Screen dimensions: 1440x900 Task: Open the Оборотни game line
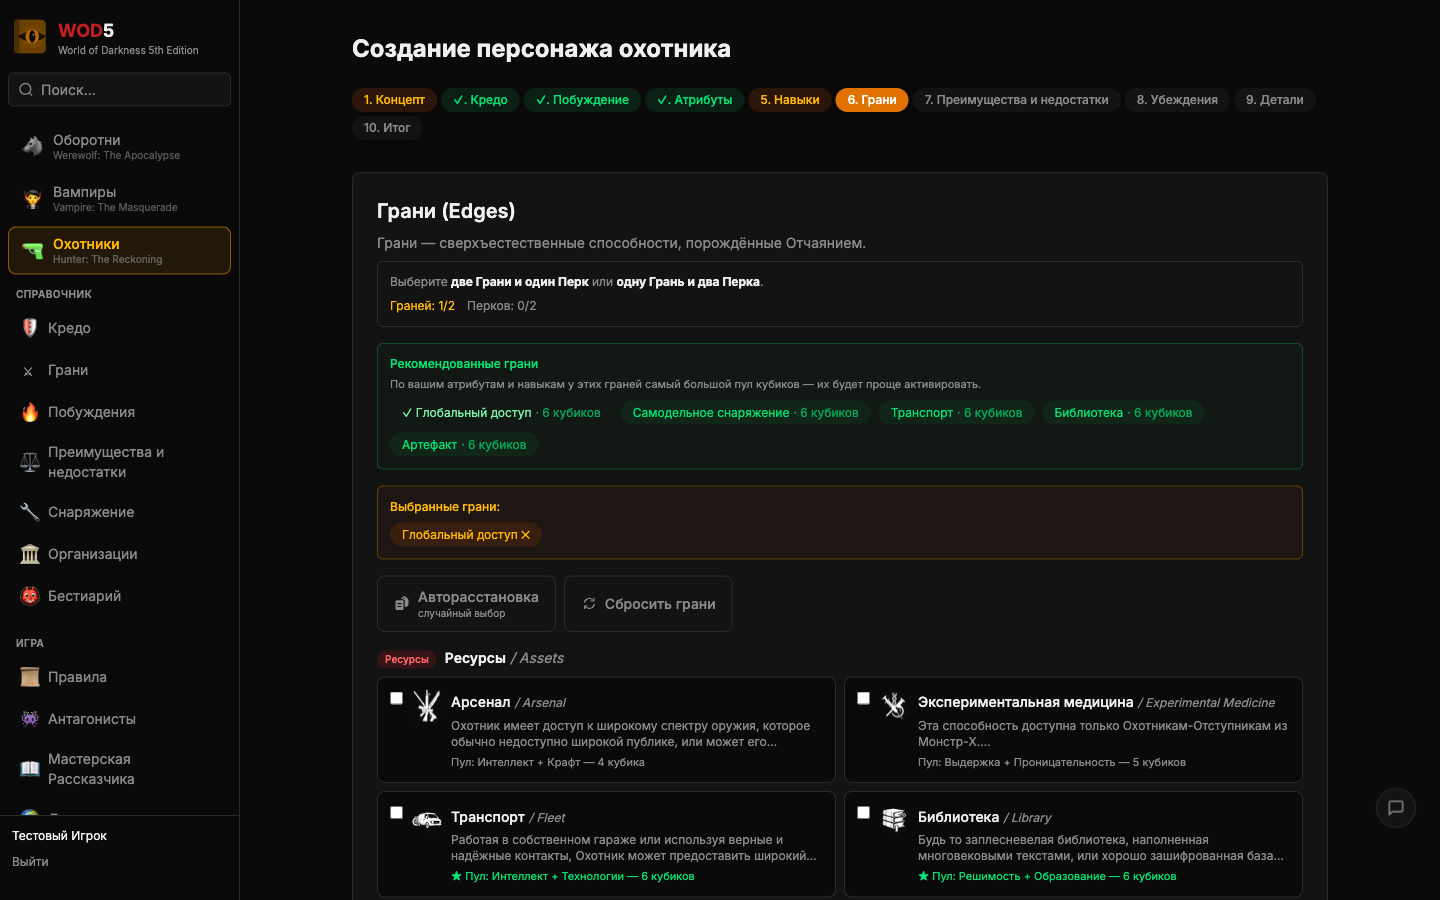[x=119, y=146]
